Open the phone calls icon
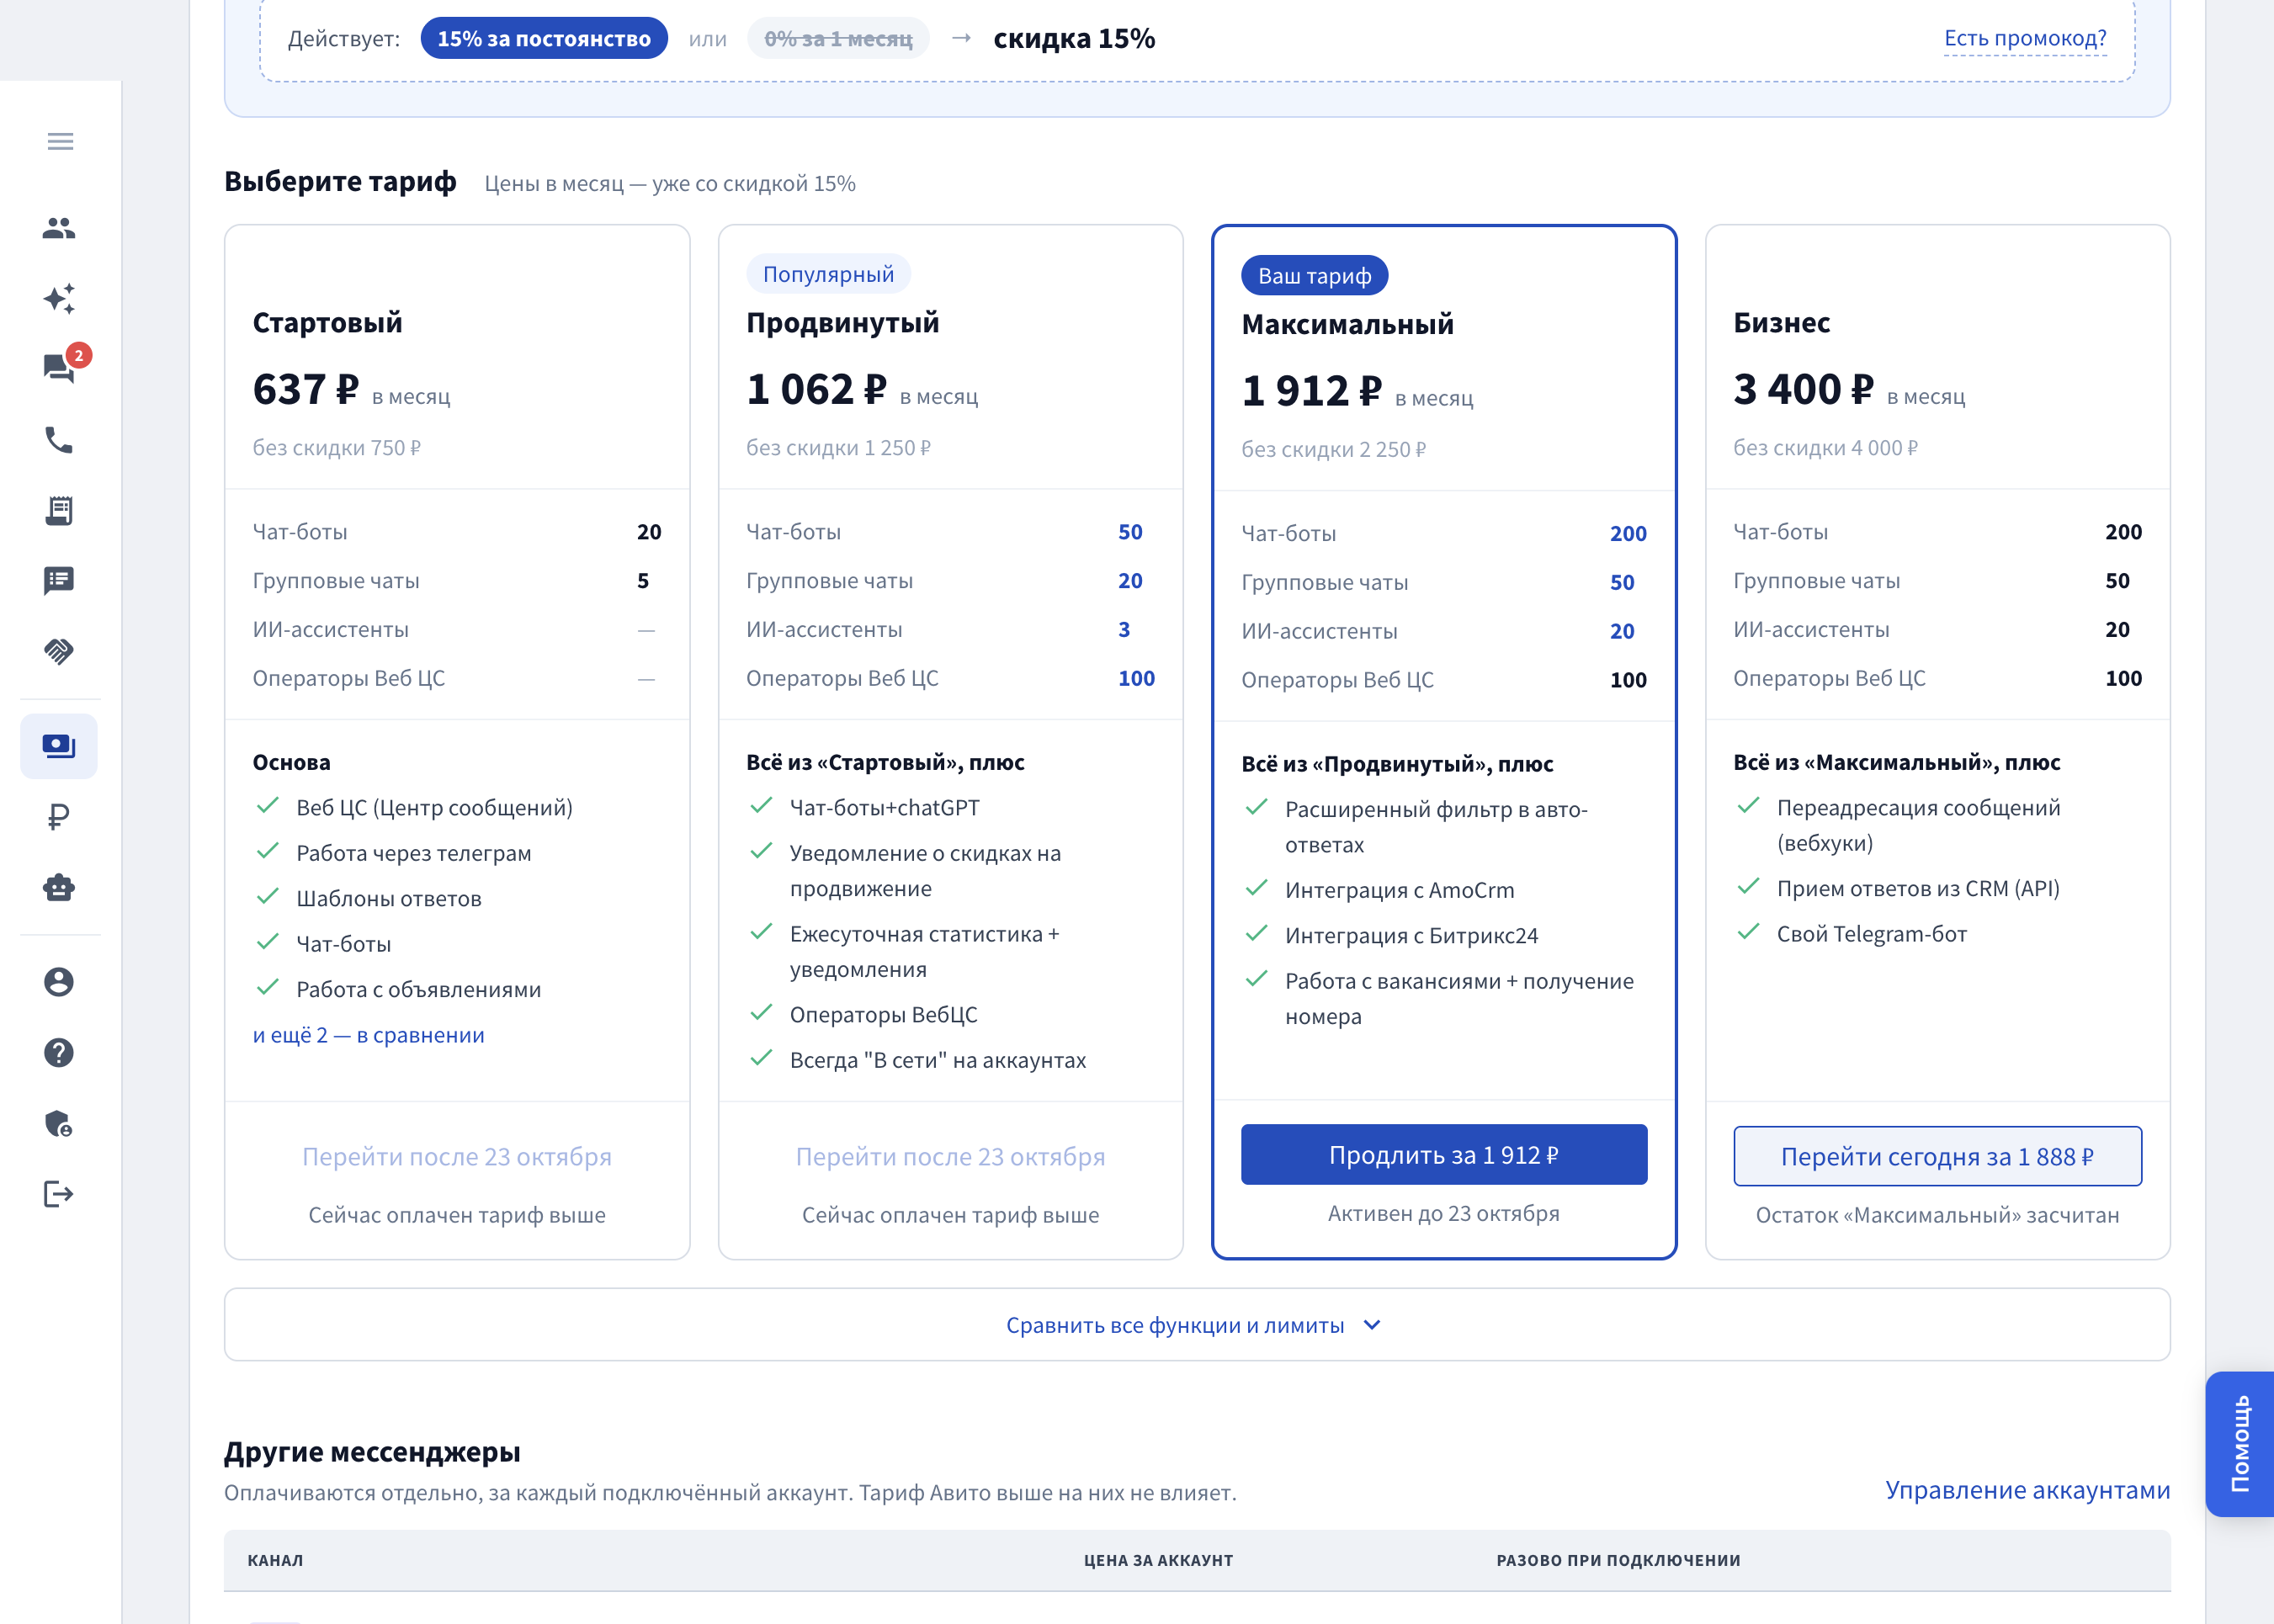 pos(59,440)
